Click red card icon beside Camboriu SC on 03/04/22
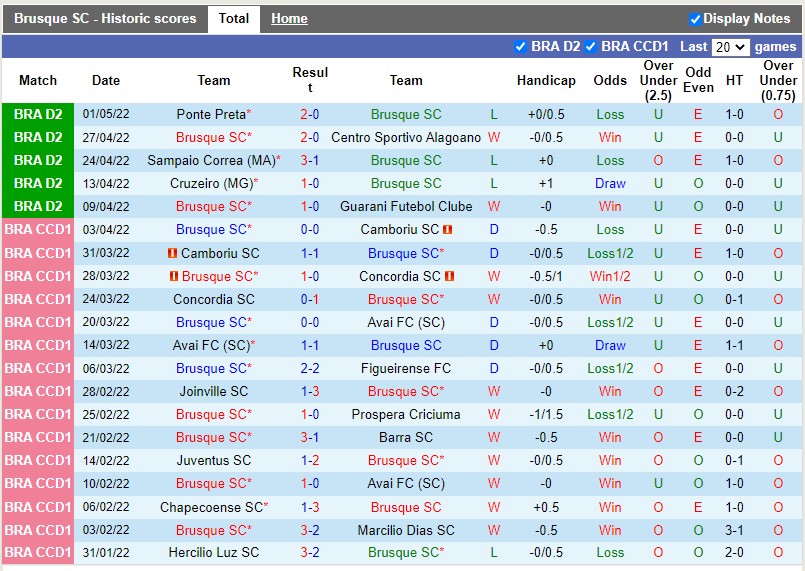 coord(448,230)
